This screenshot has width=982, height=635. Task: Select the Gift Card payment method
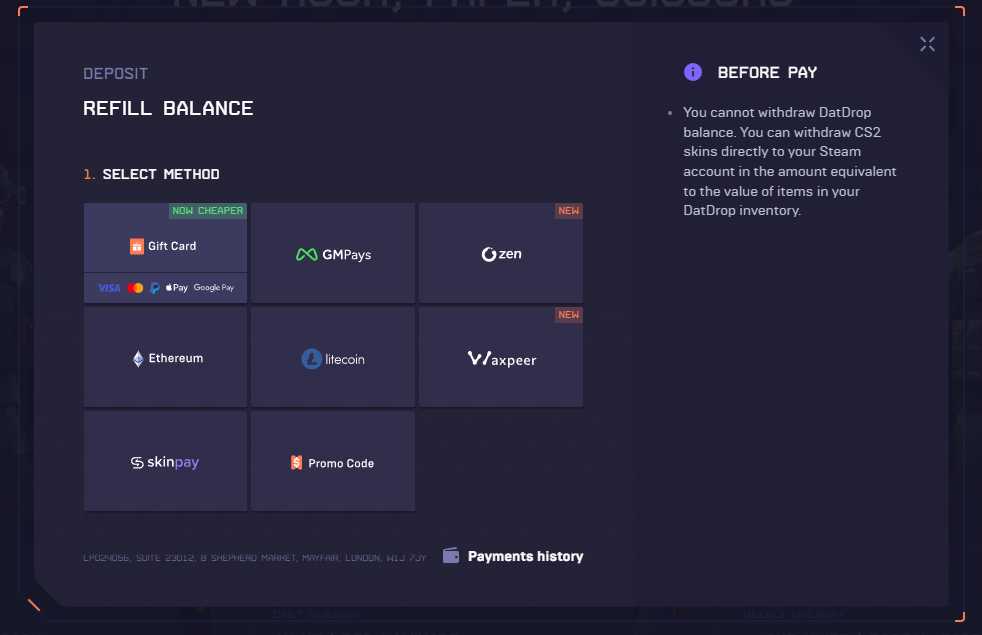165,252
